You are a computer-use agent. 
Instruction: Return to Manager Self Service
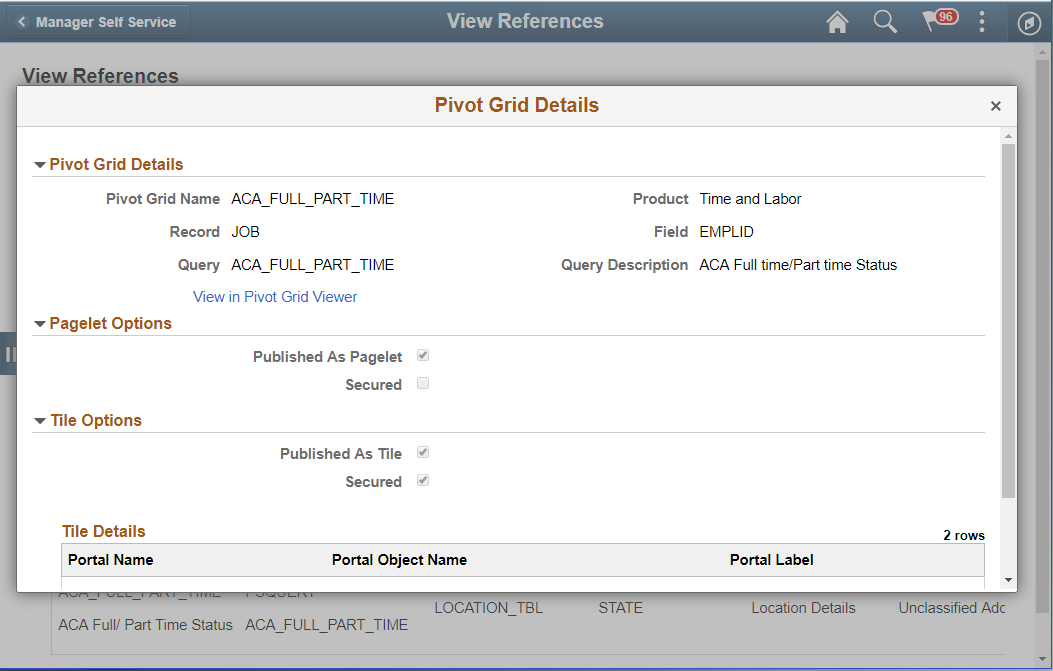pos(105,19)
